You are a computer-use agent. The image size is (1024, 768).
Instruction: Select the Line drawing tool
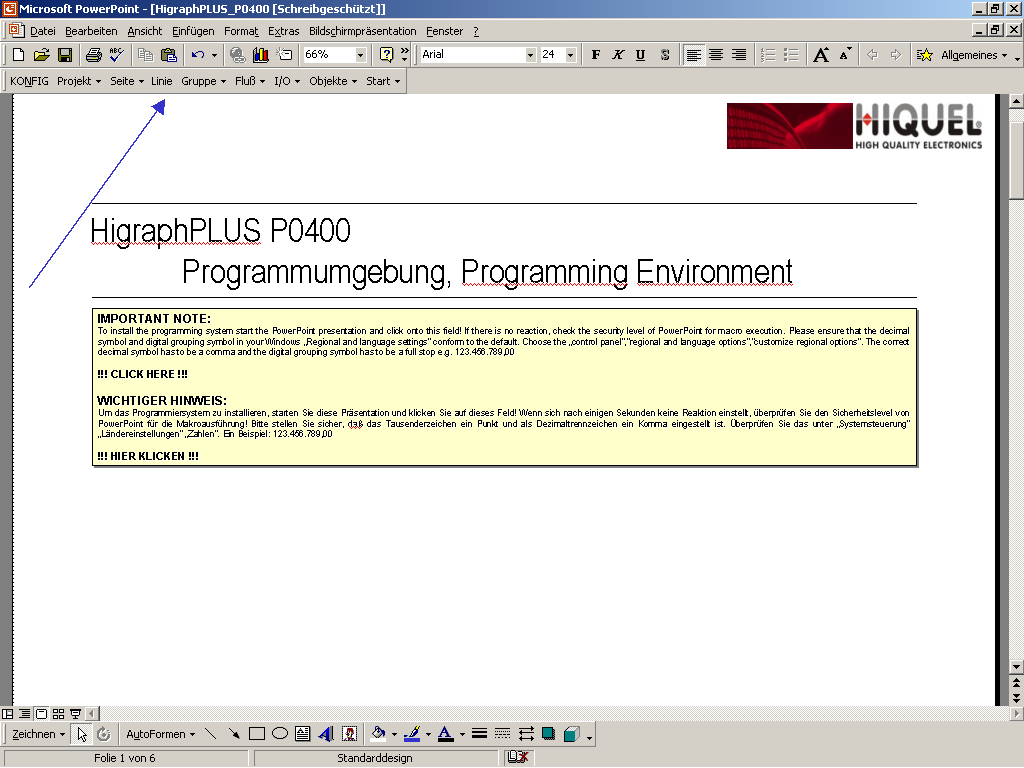pyautogui.click(x=210, y=734)
